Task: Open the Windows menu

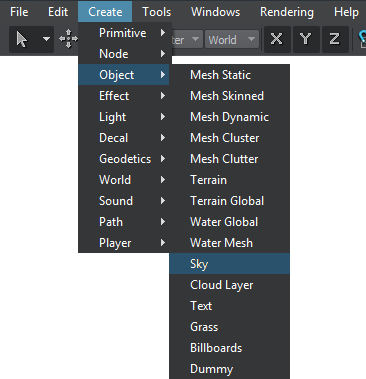Action: [x=215, y=12]
